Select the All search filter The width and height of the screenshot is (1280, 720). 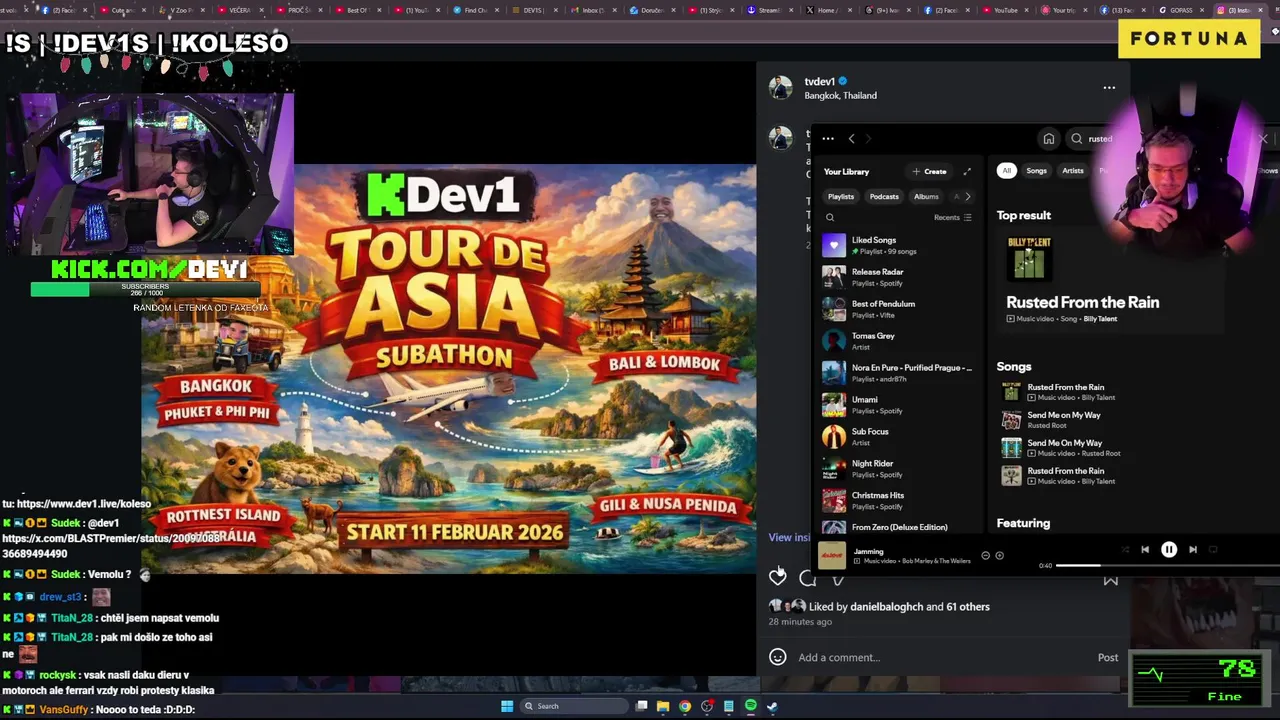(1007, 171)
